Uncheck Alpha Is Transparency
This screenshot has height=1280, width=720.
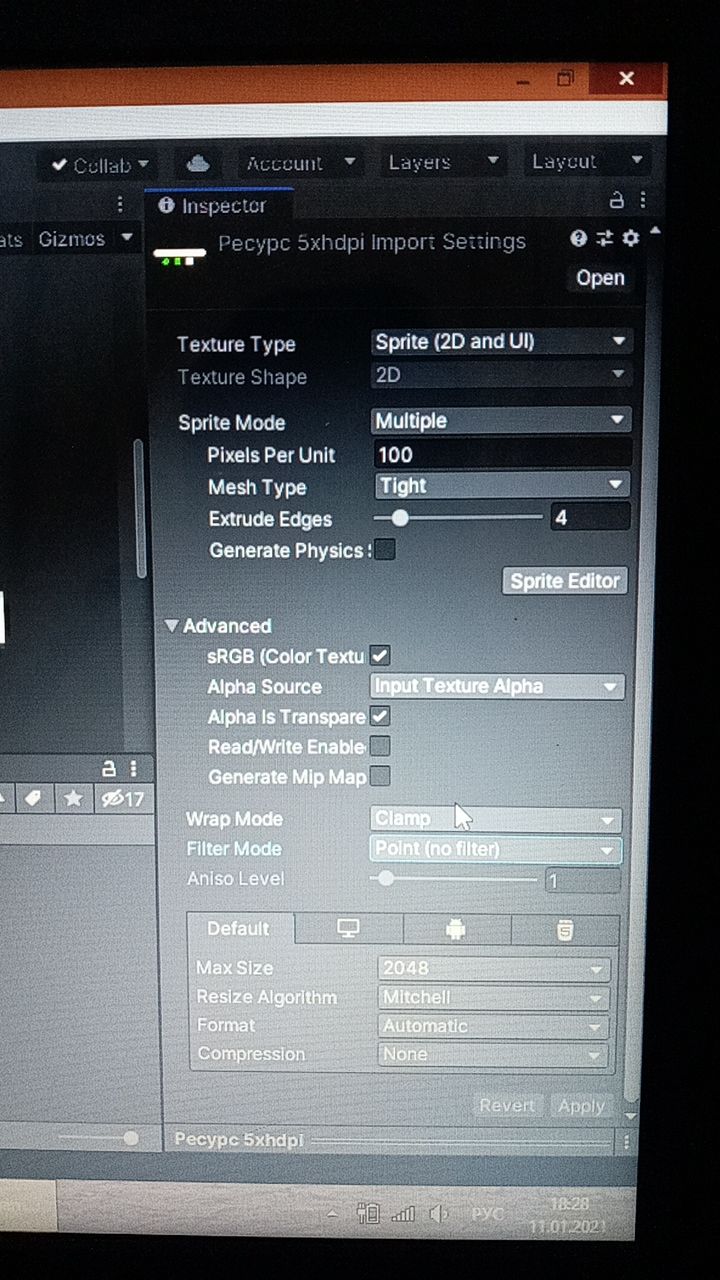click(380, 716)
